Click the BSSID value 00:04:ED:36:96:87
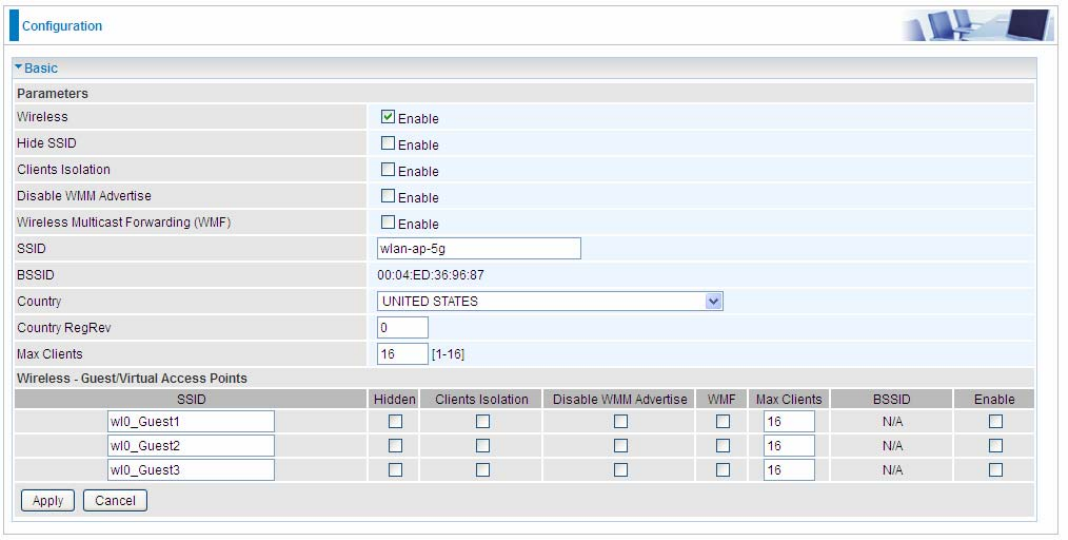This screenshot has width=1068, height=540. 430,275
